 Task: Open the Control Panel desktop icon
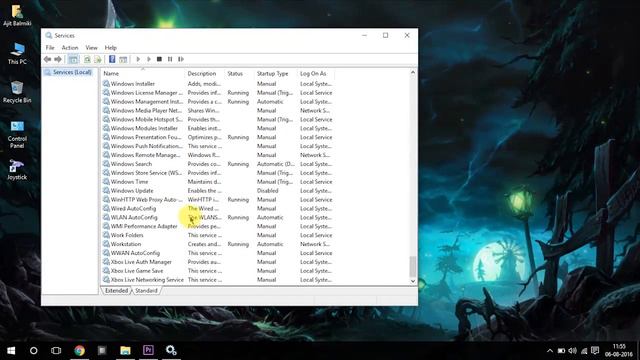(17, 135)
